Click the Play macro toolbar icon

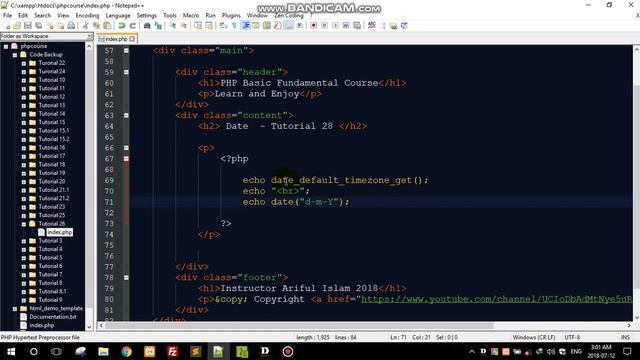(336, 26)
